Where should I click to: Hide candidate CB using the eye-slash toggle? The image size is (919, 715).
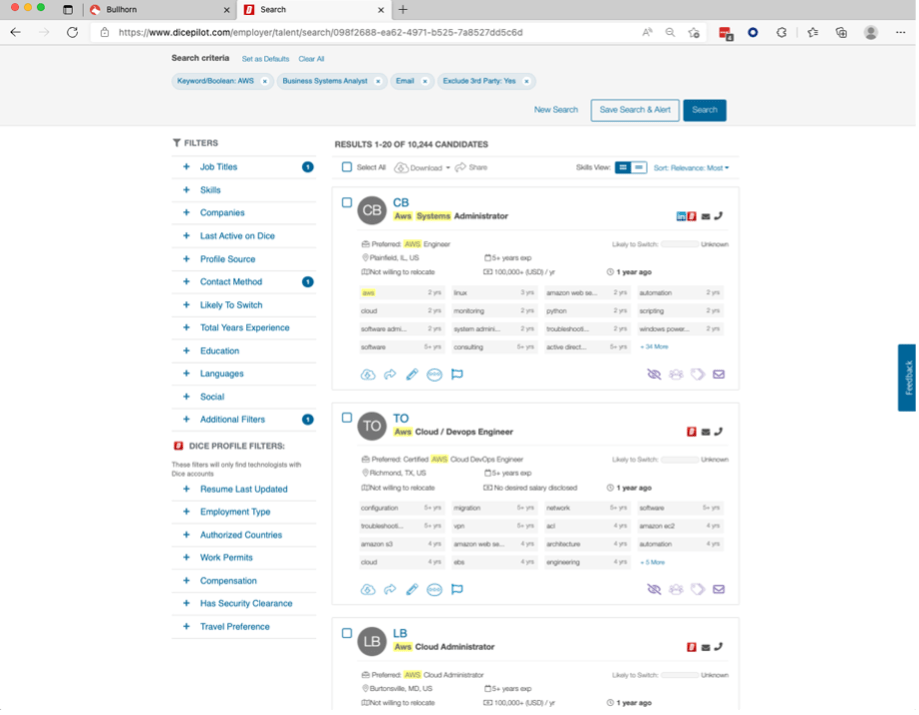tap(654, 373)
